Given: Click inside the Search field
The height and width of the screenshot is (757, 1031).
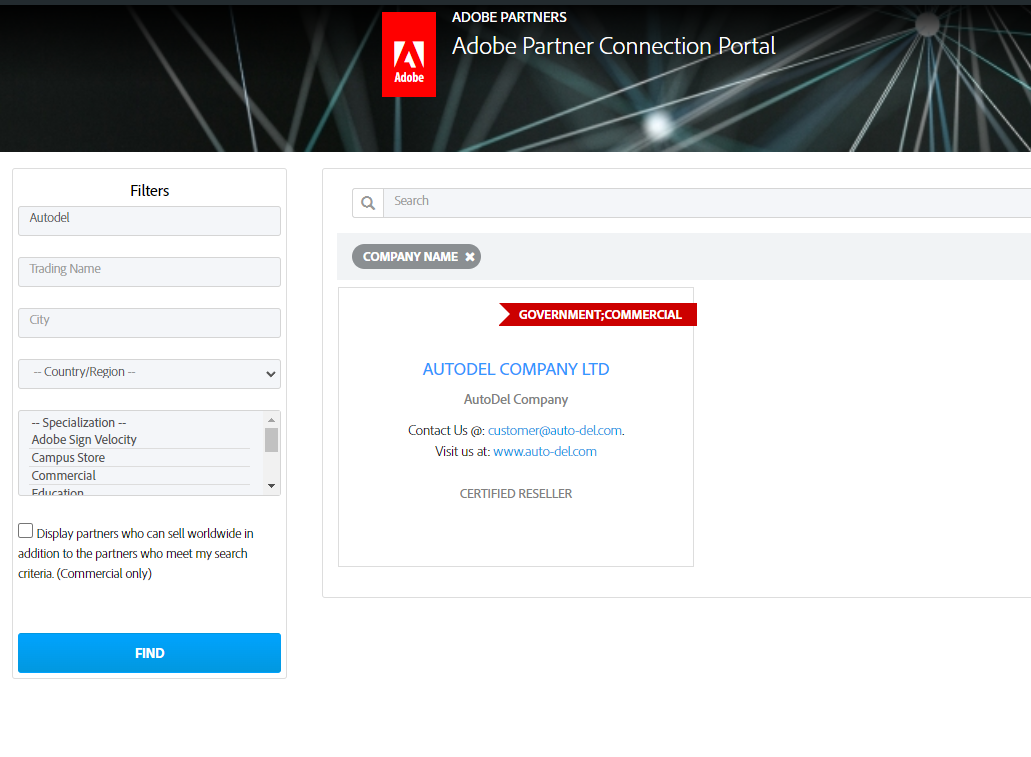Looking at the screenshot, I should coord(600,201).
